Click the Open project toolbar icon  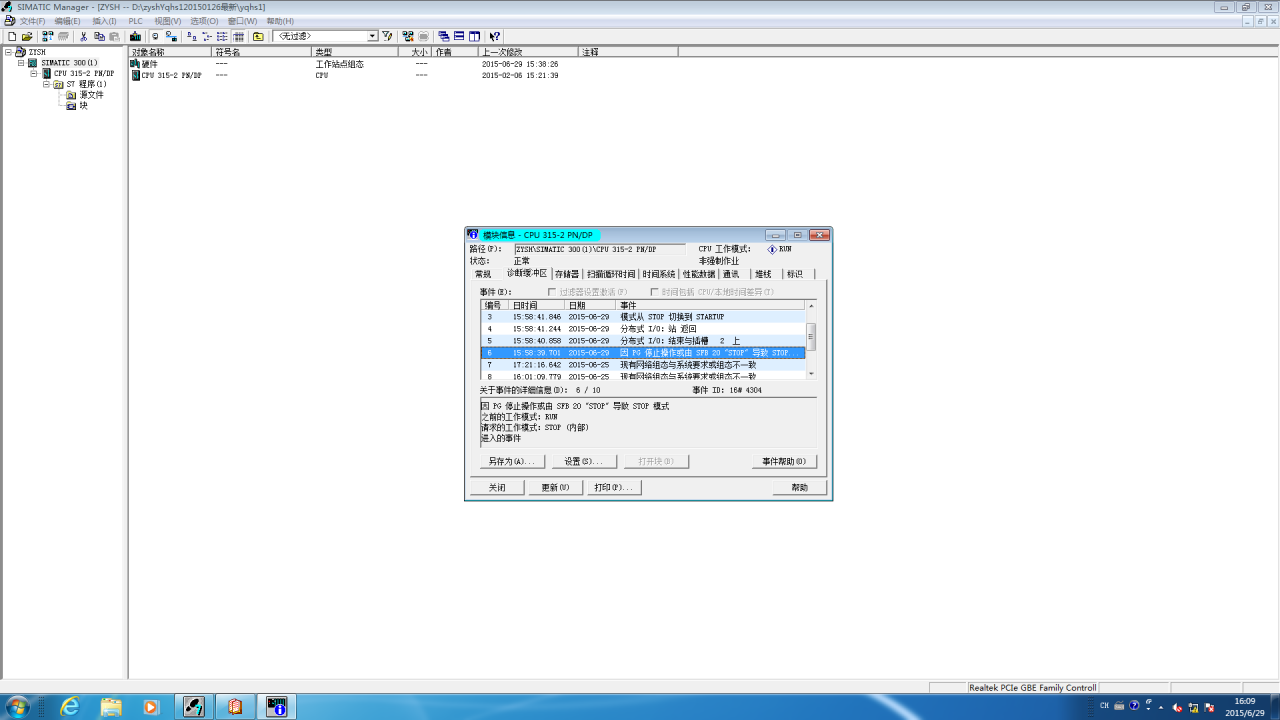(x=27, y=36)
